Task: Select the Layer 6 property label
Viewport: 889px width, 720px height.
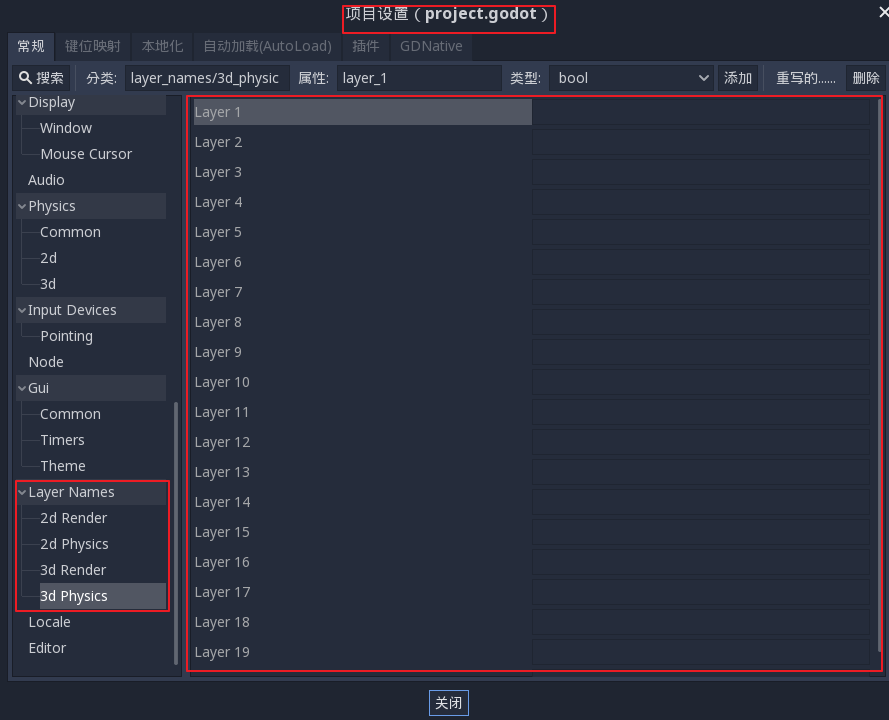Action: (218, 262)
